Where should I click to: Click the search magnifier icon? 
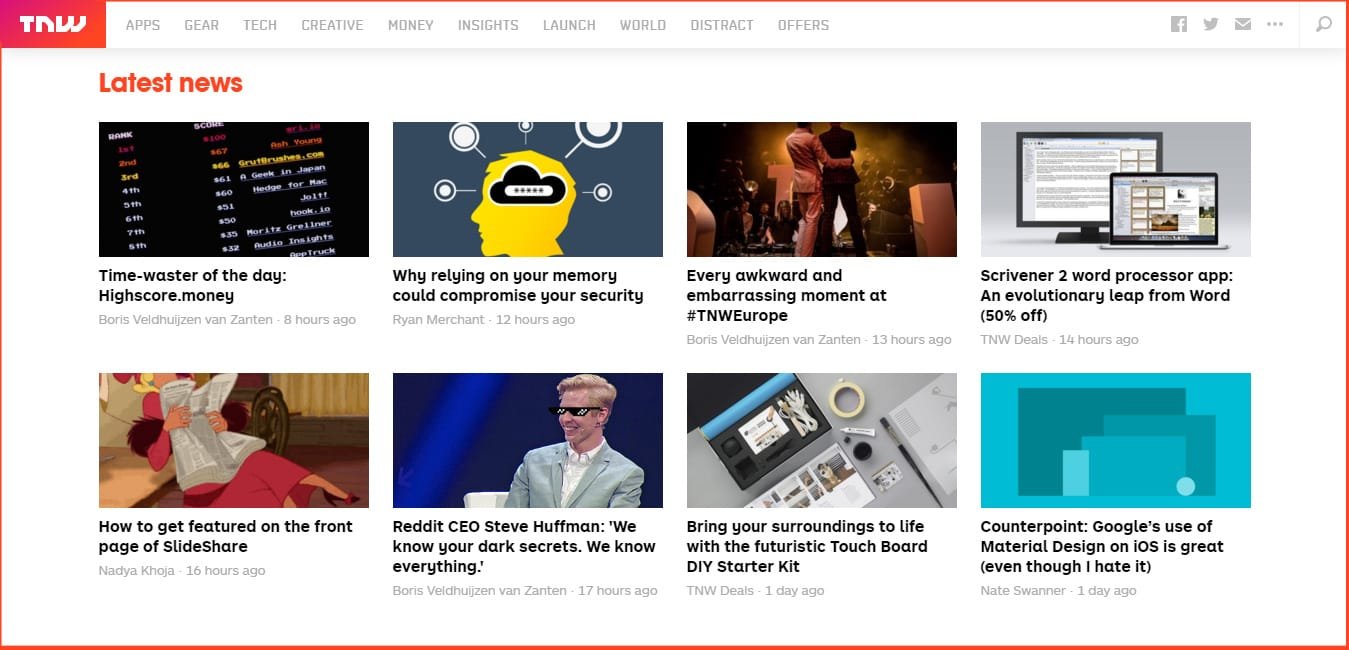1324,24
